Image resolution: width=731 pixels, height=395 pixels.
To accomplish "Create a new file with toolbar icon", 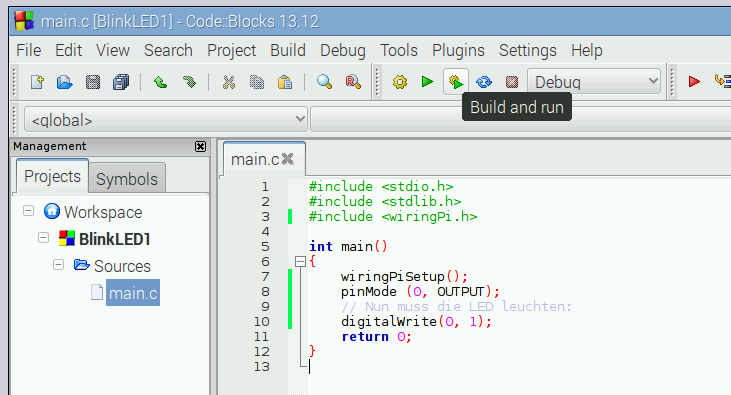I will (x=37, y=83).
